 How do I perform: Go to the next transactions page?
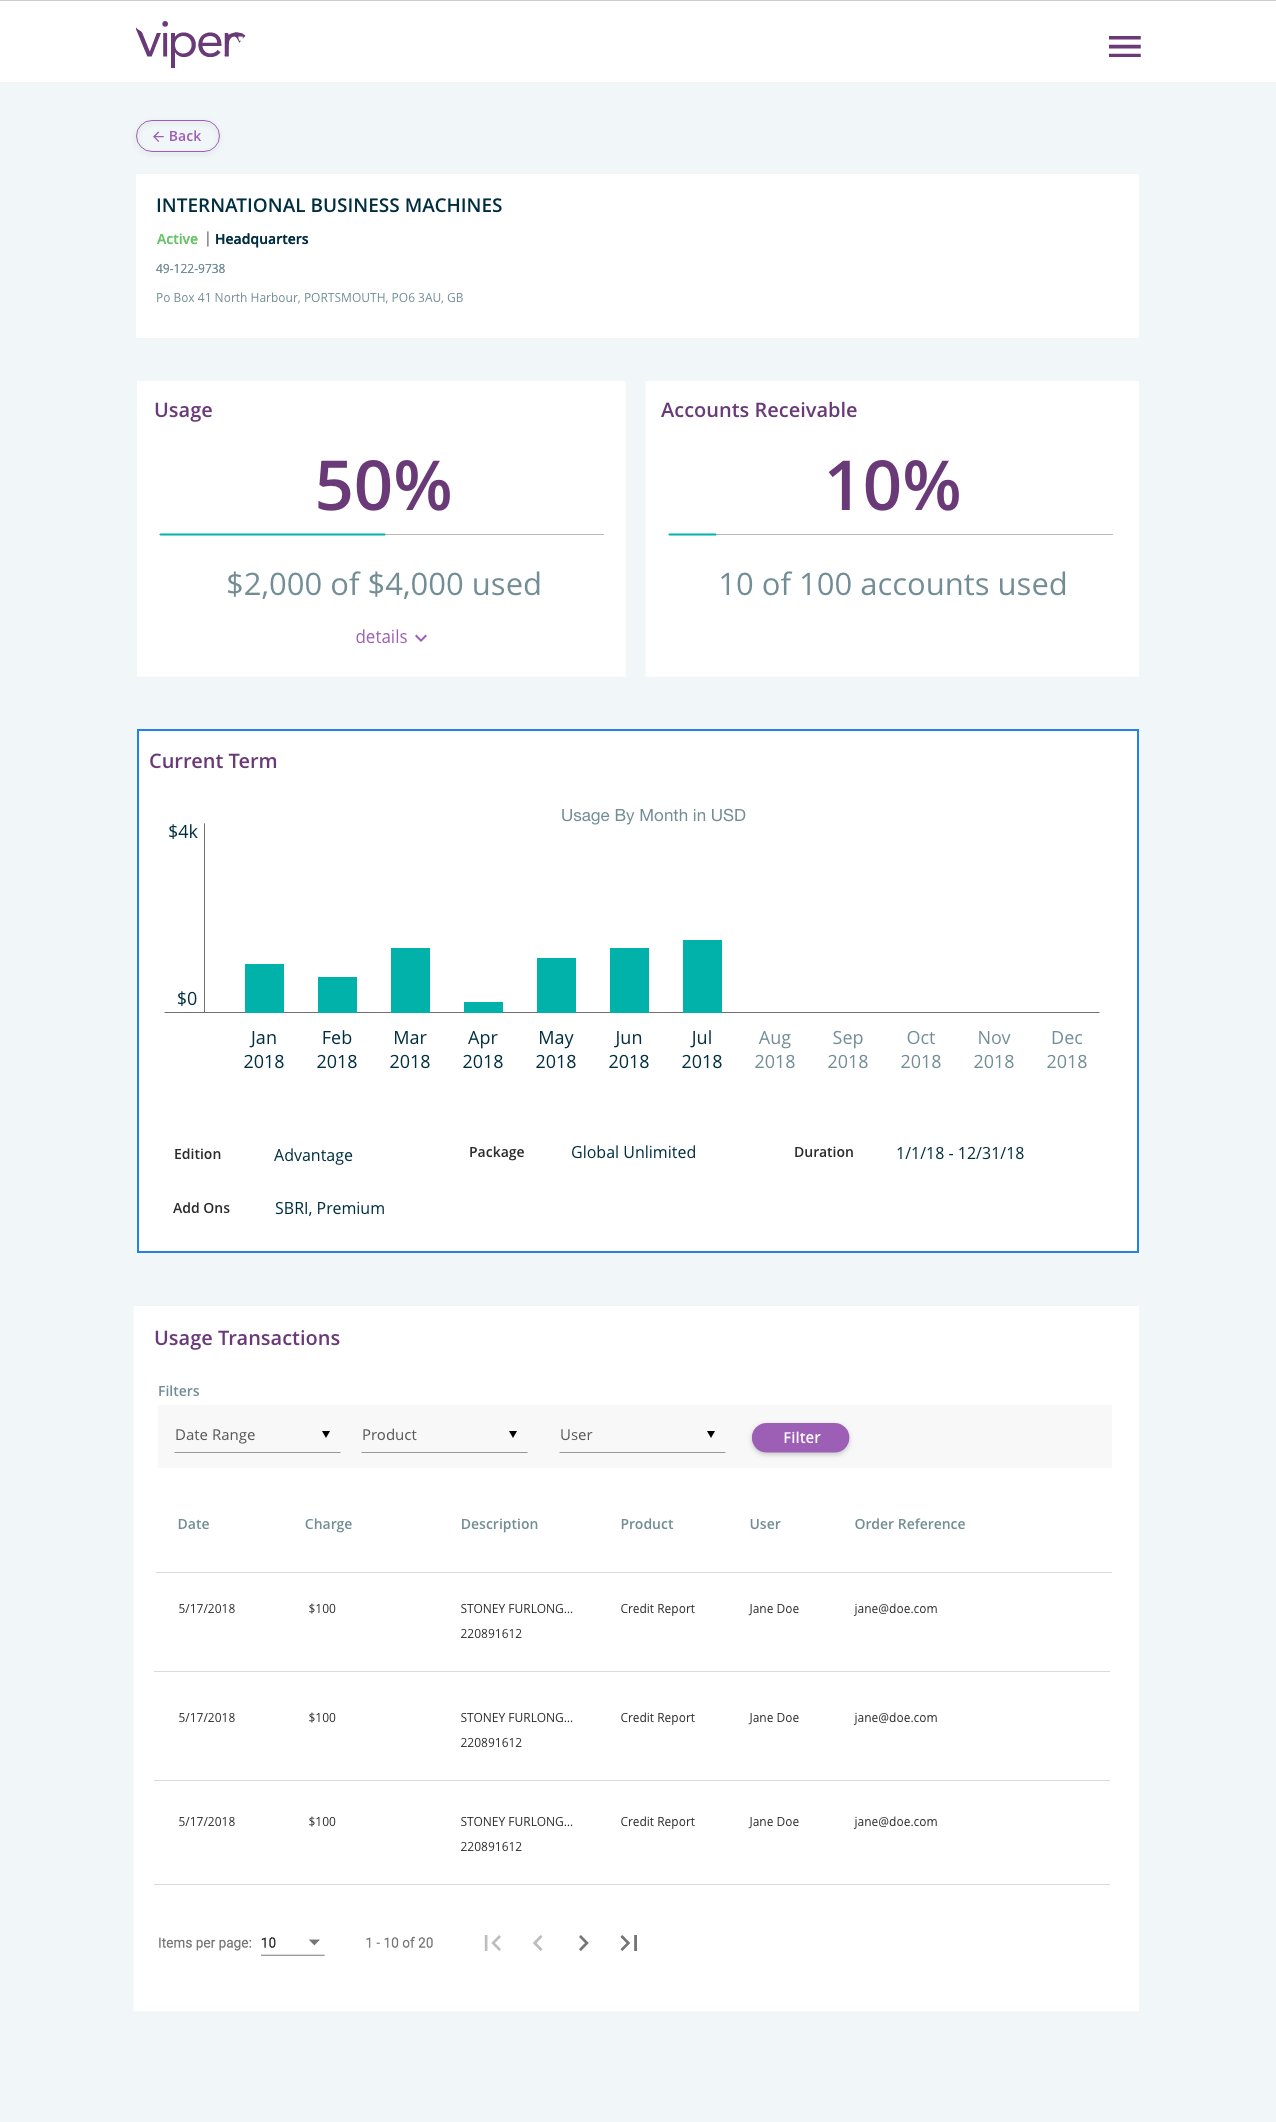click(x=583, y=1942)
